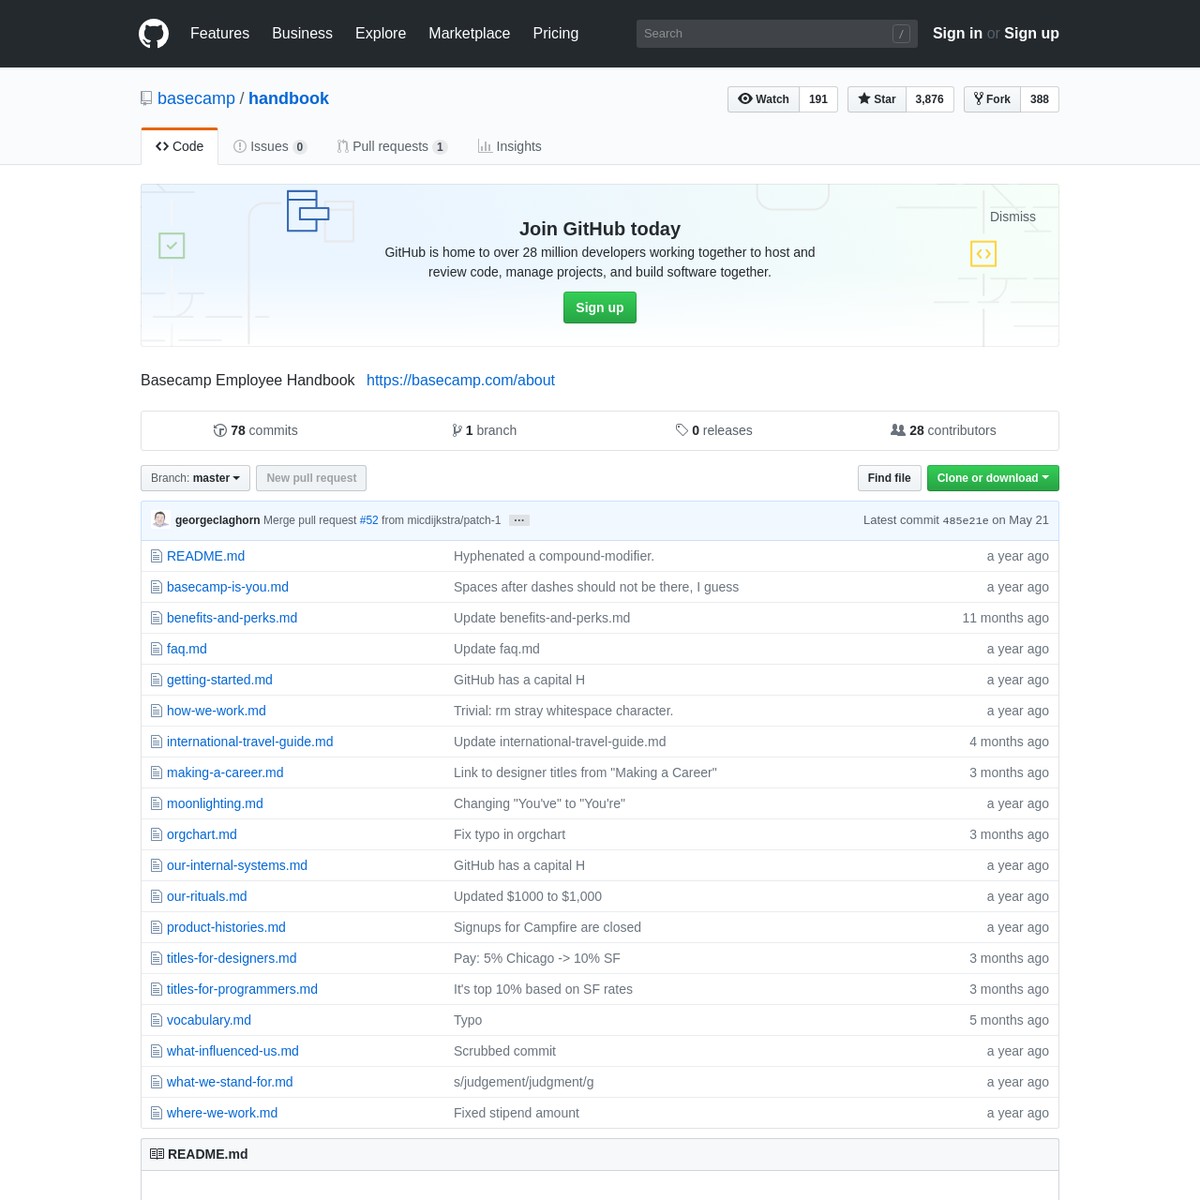The height and width of the screenshot is (1200, 1200).
Task: Click the Sign in link
Action: (957, 33)
